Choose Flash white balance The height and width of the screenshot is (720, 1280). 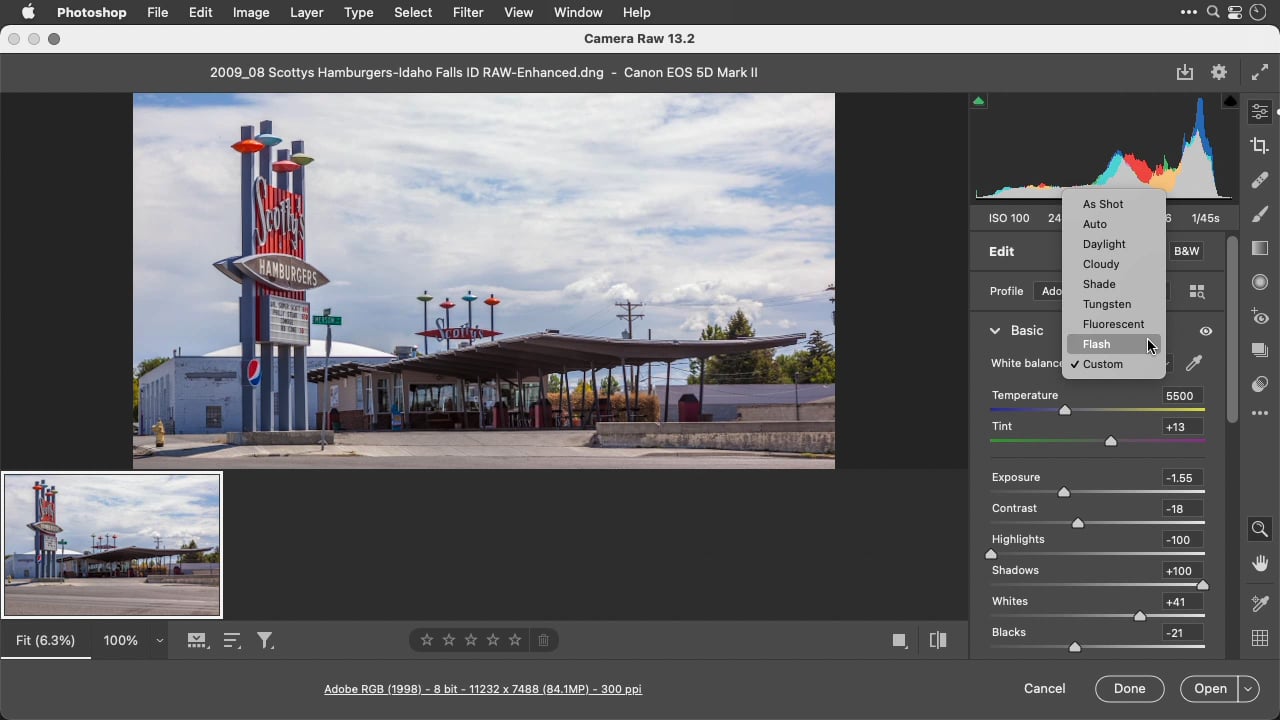(1113, 344)
